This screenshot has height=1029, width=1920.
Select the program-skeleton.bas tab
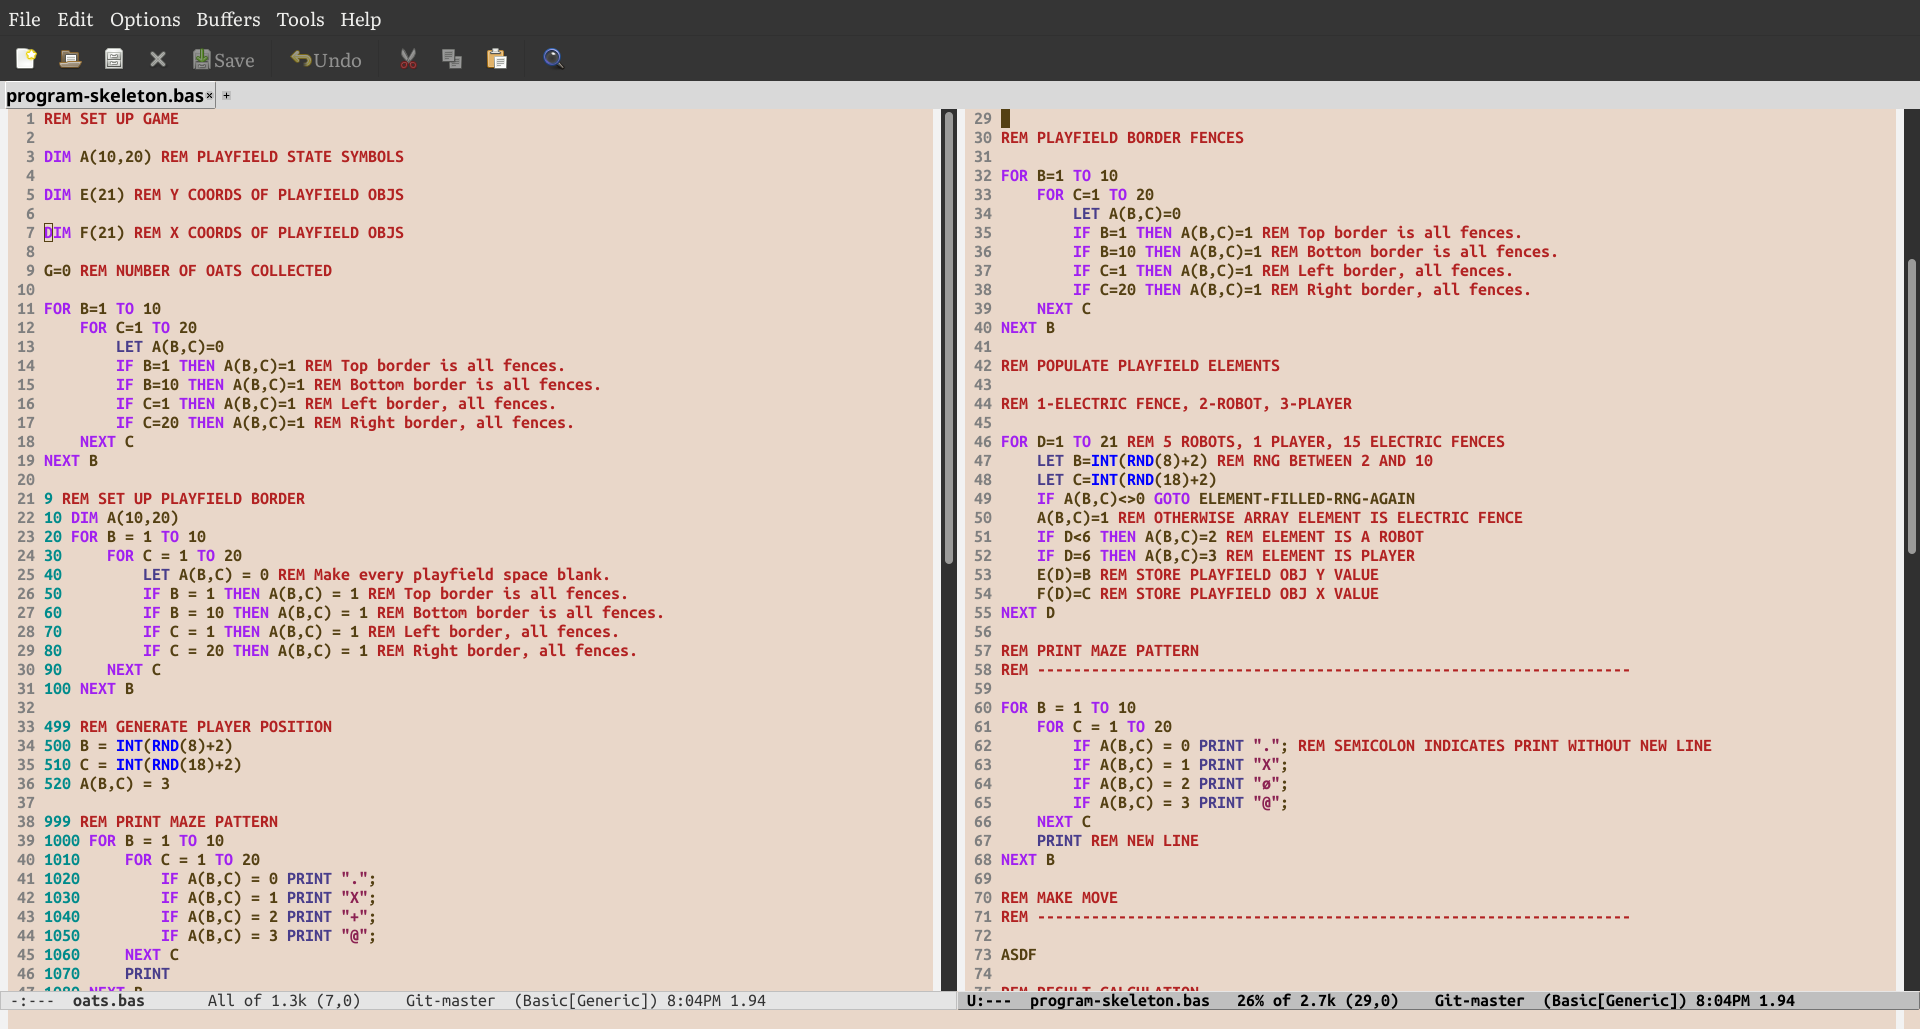(x=104, y=96)
